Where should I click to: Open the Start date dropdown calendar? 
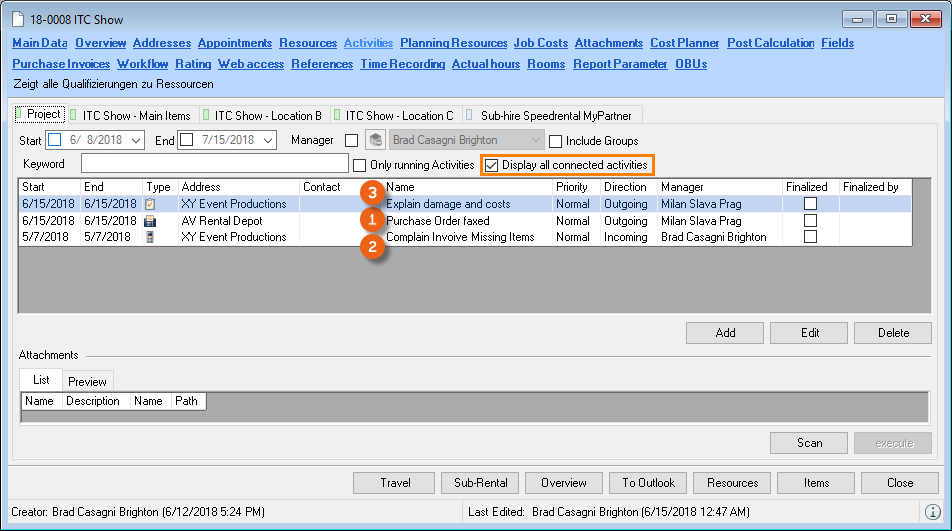point(136,141)
